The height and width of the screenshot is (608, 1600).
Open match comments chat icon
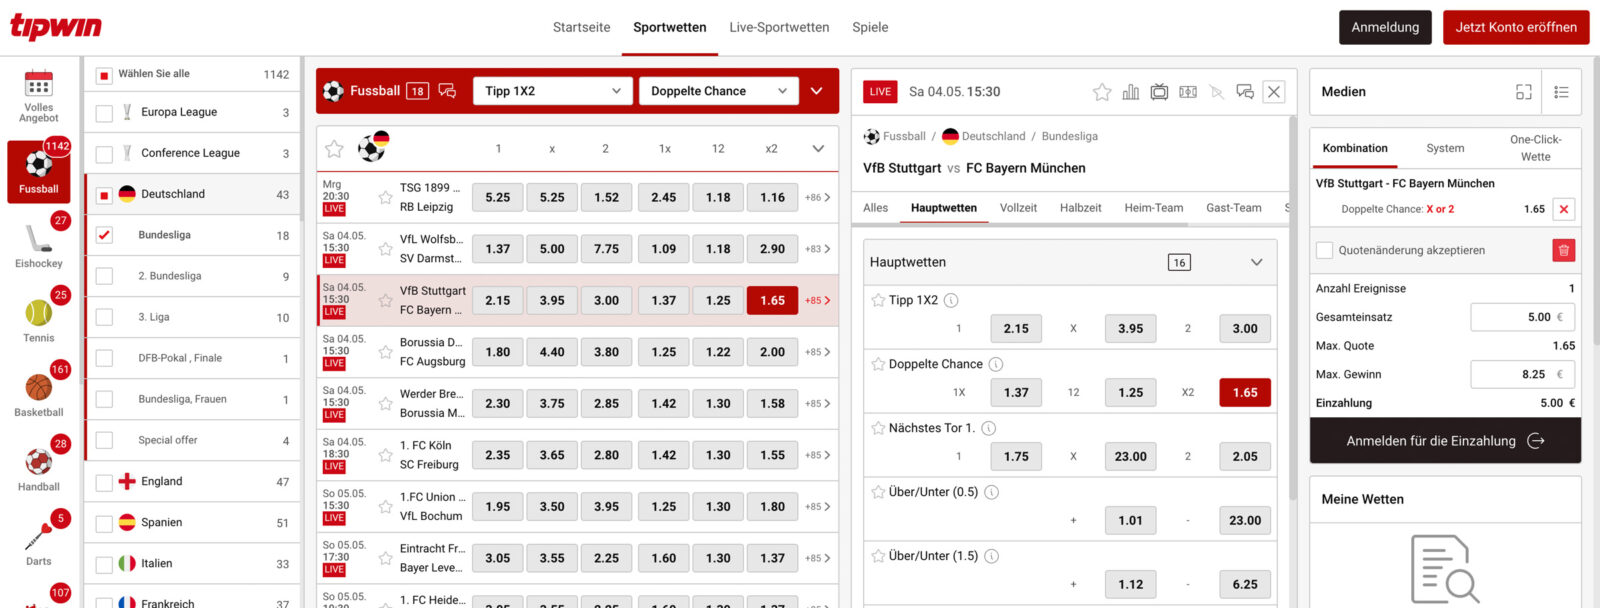click(1245, 92)
